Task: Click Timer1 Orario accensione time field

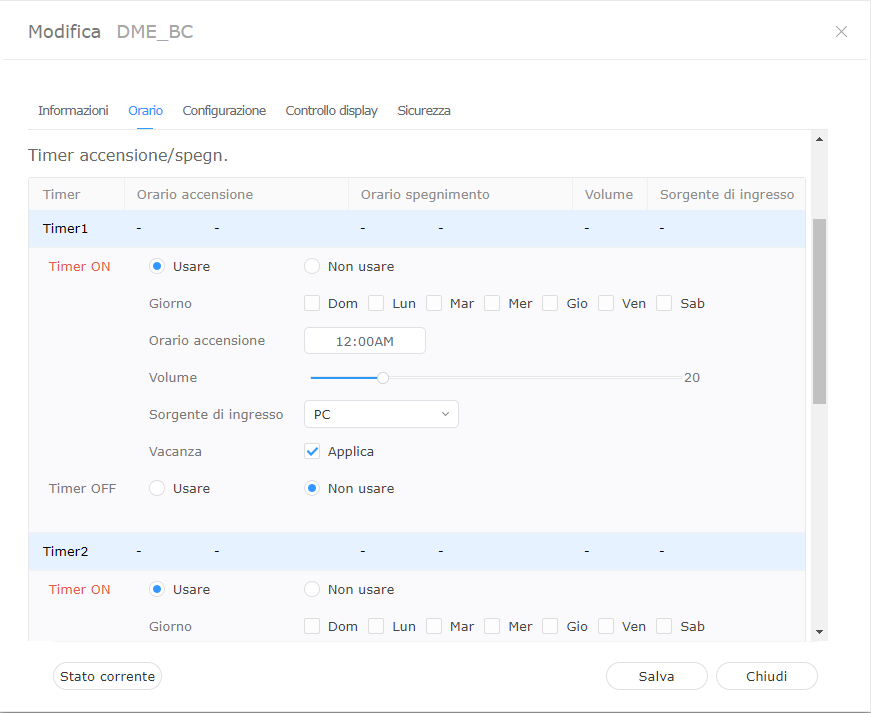Action: click(365, 341)
